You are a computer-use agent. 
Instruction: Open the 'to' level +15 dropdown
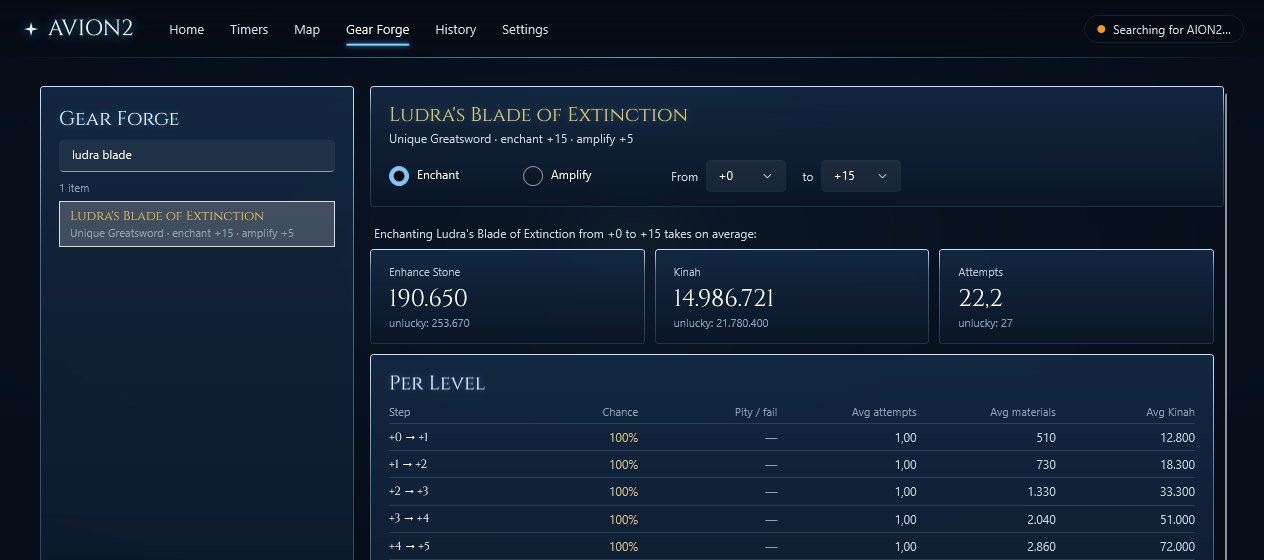[x=861, y=176]
